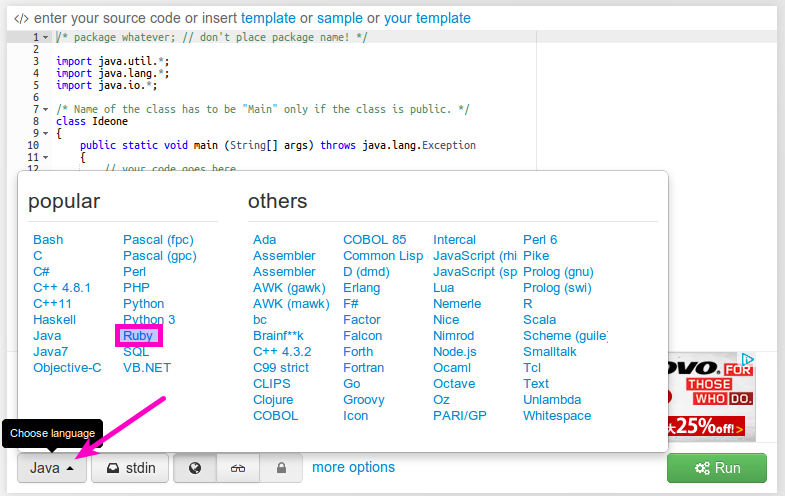Open the advertisement banner on the right
The height and width of the screenshot is (496, 785).
tap(712, 395)
